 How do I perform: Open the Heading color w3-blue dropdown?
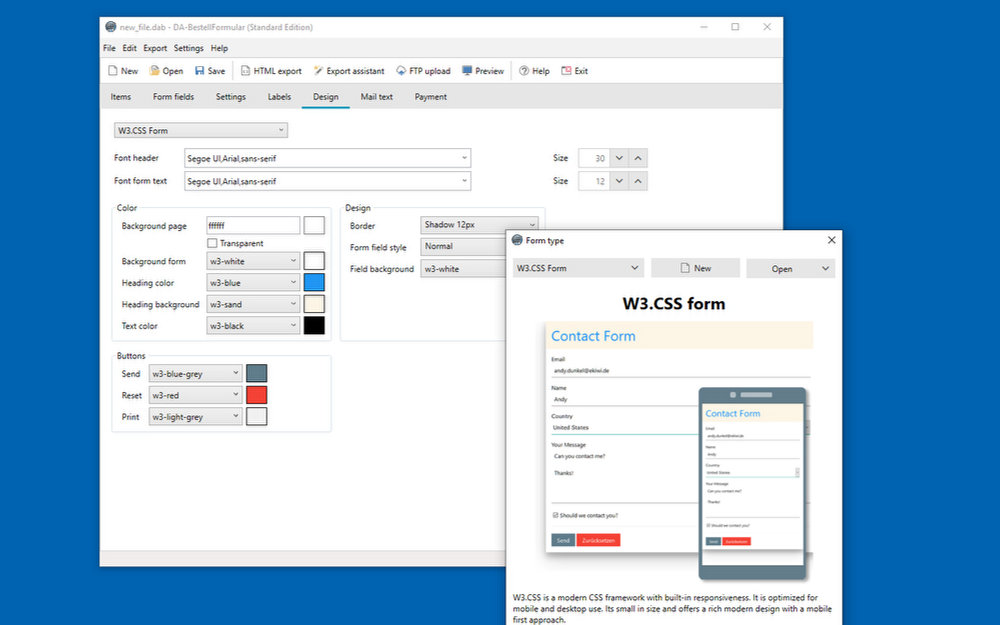(x=253, y=283)
